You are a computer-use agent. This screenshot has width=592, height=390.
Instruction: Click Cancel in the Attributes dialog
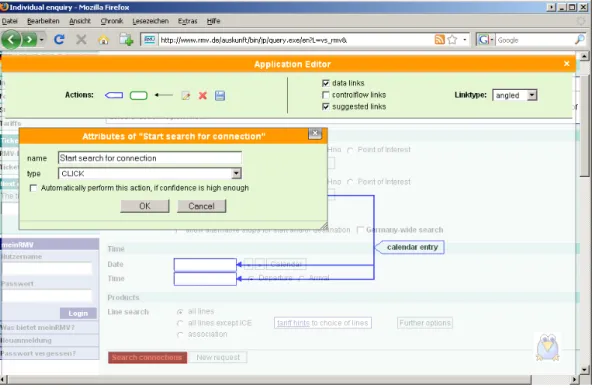[x=202, y=206]
